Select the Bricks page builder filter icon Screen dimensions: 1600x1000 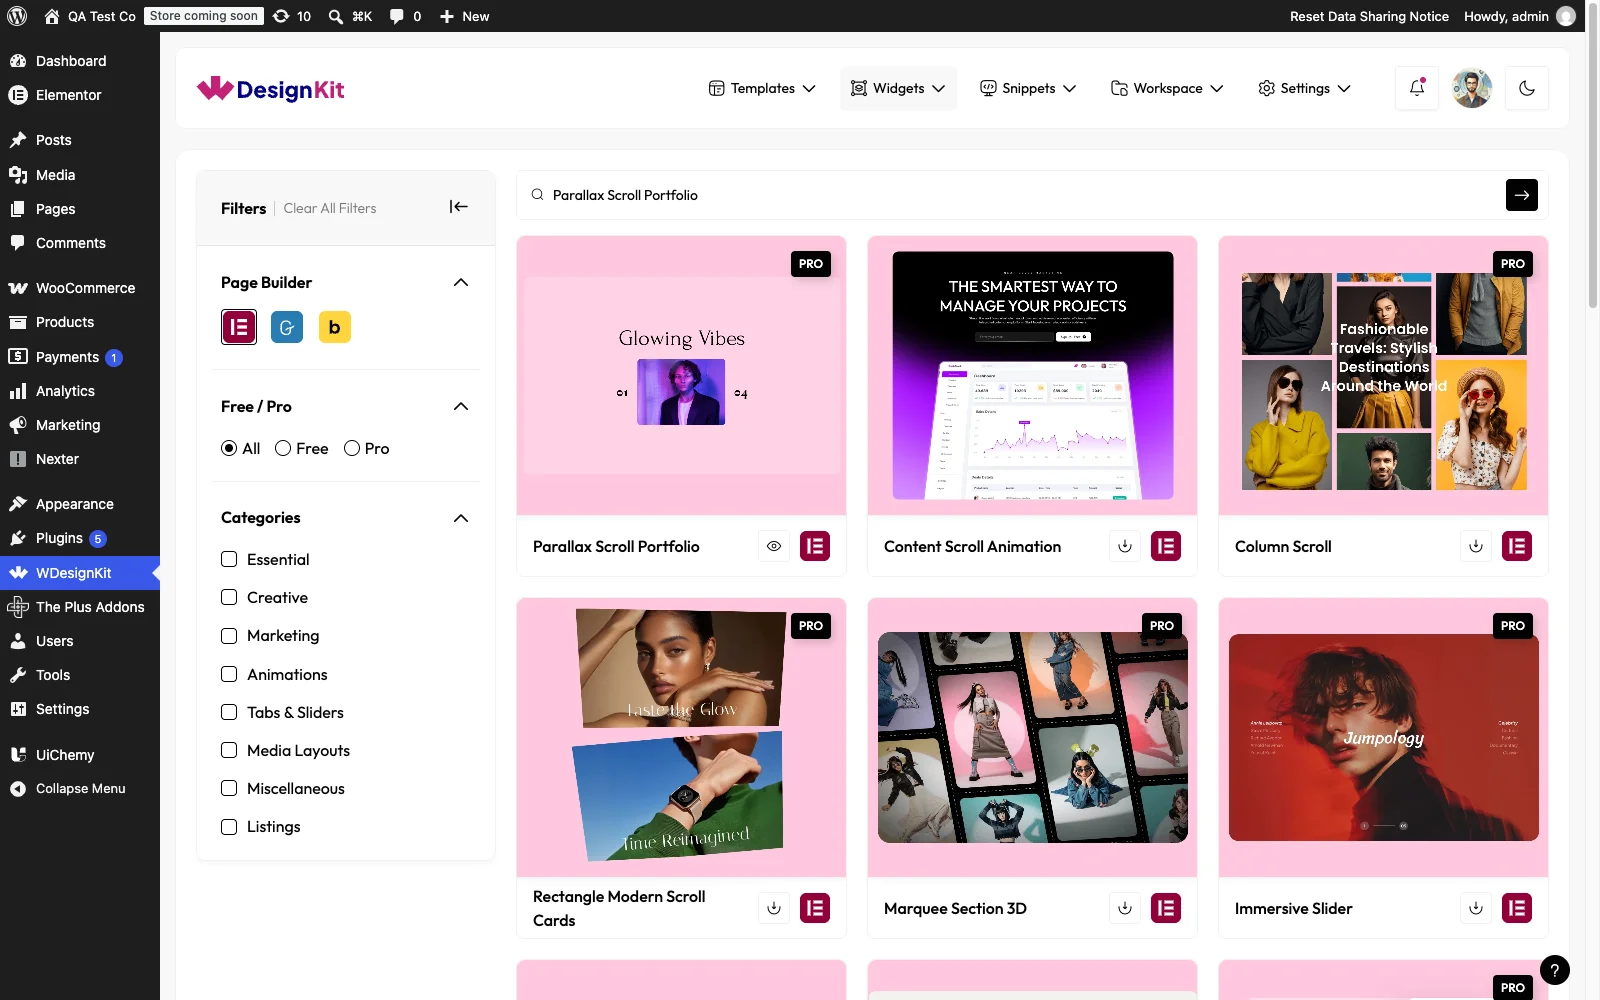[x=335, y=327]
